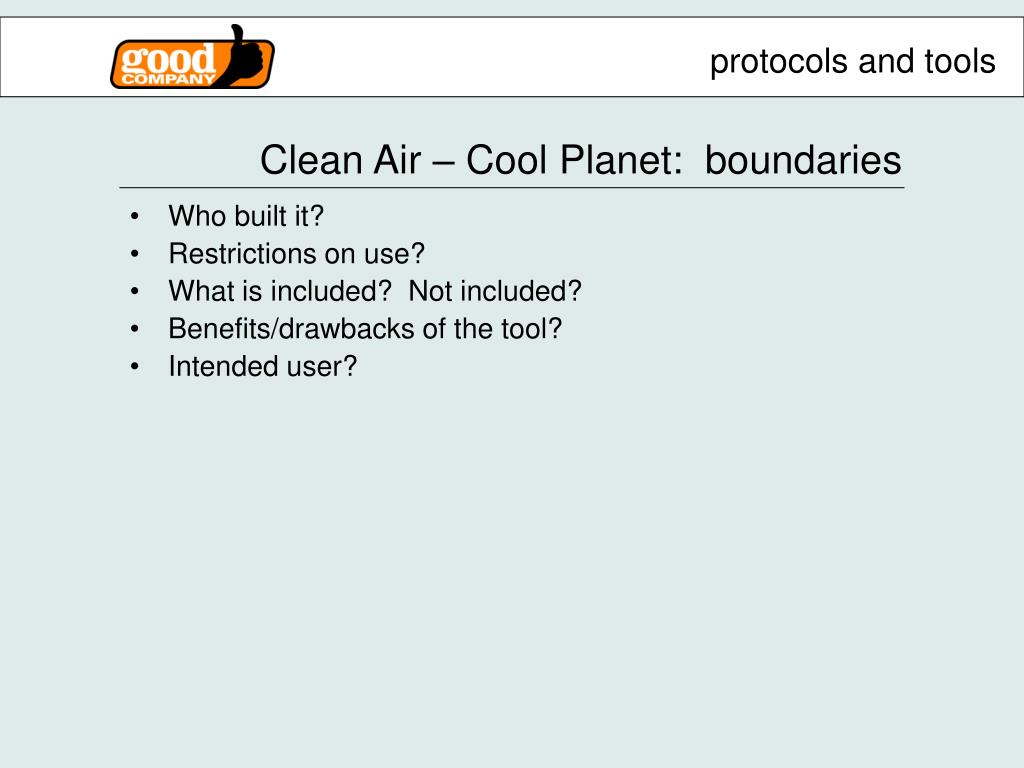Select the "Who built it?" line

click(x=246, y=216)
